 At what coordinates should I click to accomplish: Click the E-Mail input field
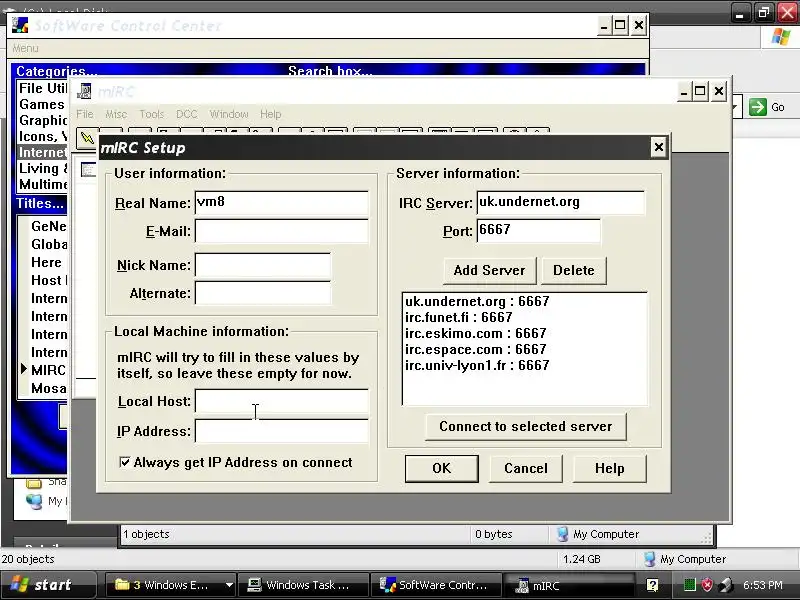click(x=282, y=231)
